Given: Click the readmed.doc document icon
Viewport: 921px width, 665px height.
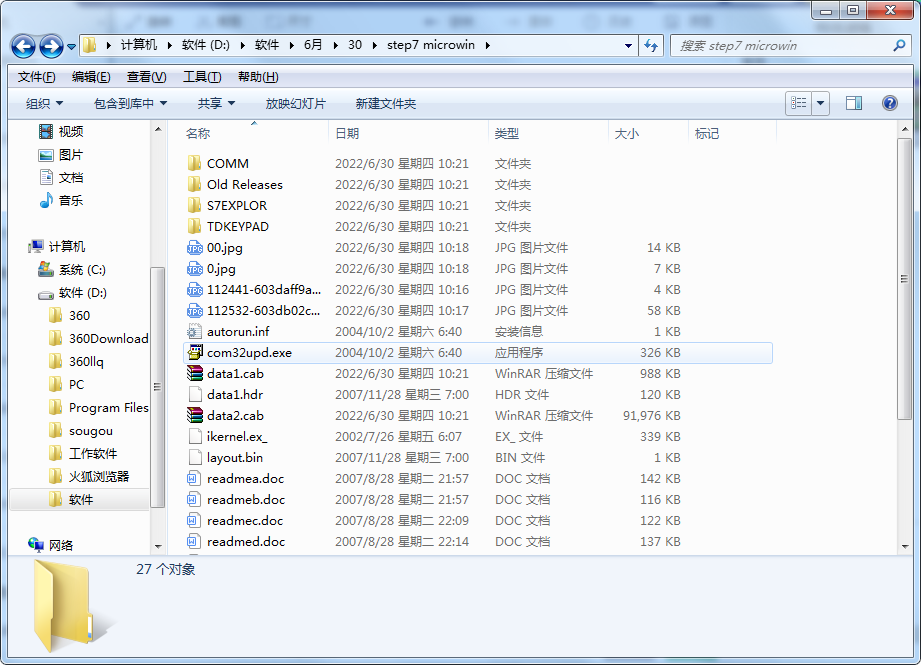Looking at the screenshot, I should tap(194, 542).
